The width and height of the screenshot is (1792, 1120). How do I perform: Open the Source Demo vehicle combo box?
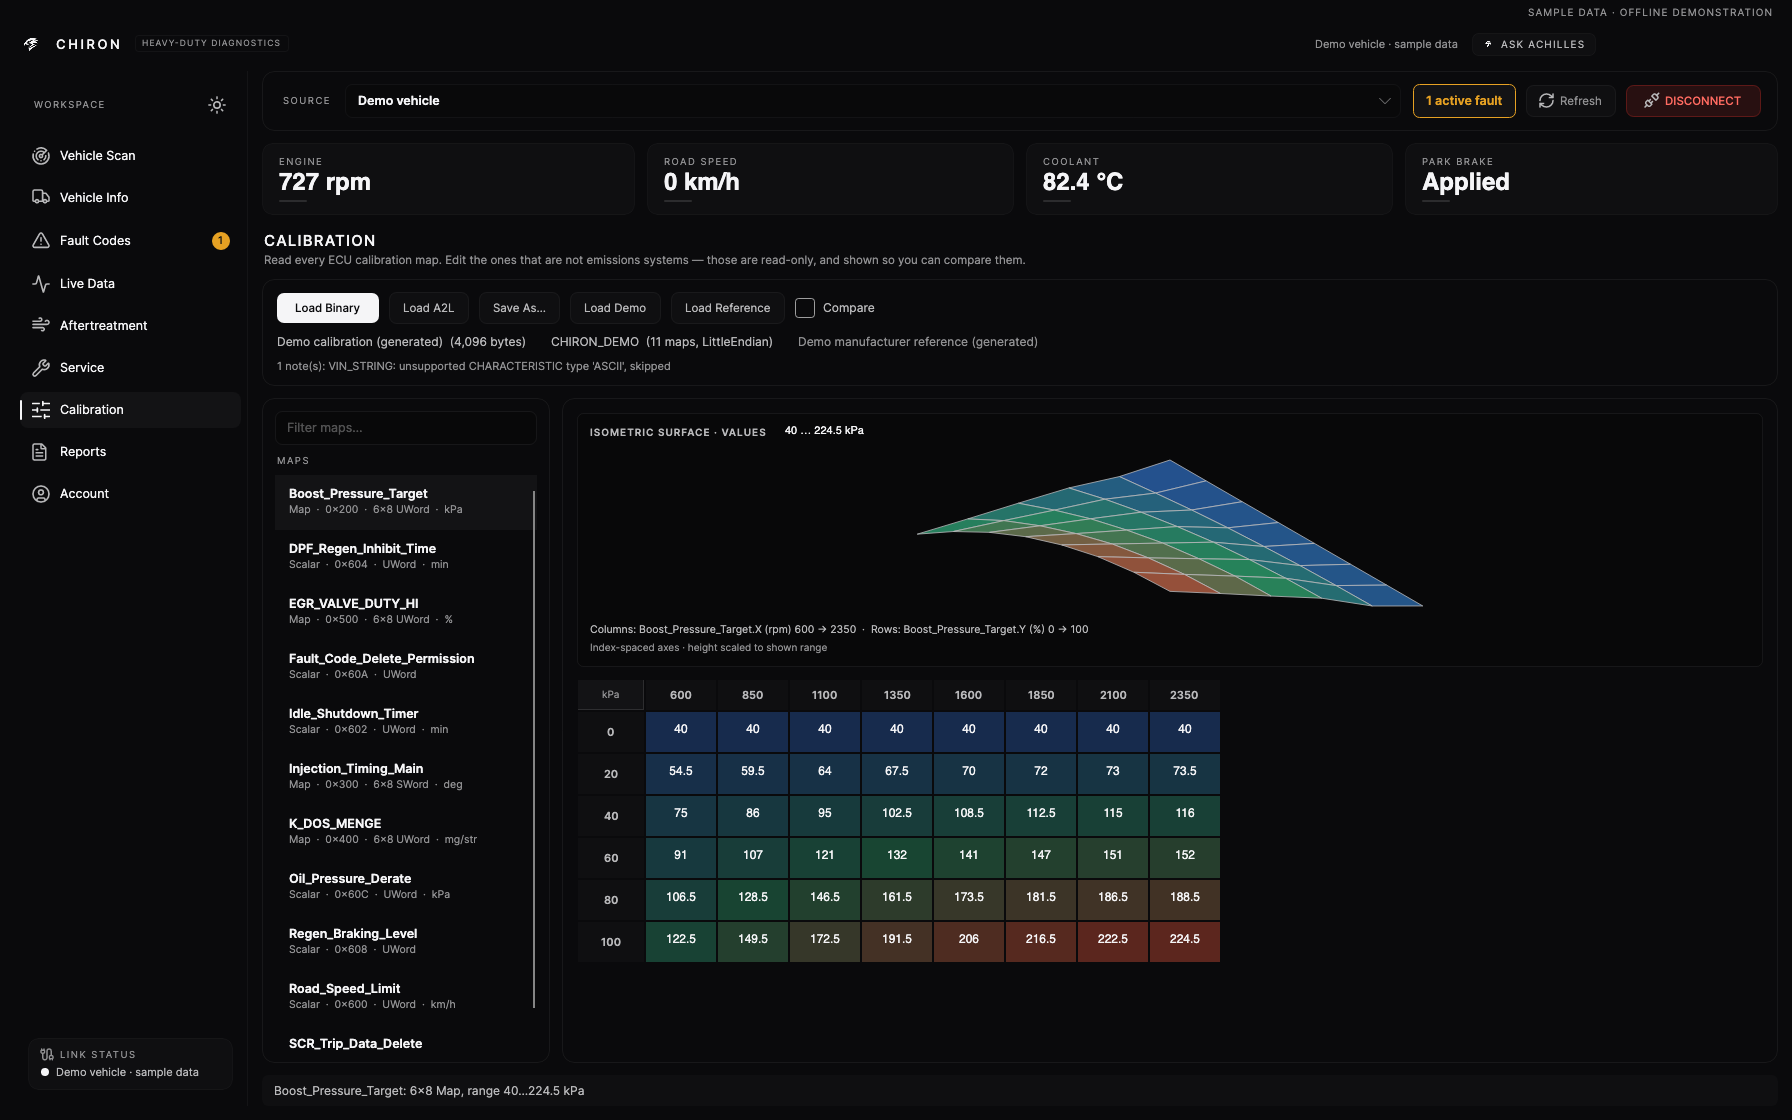tap(873, 101)
